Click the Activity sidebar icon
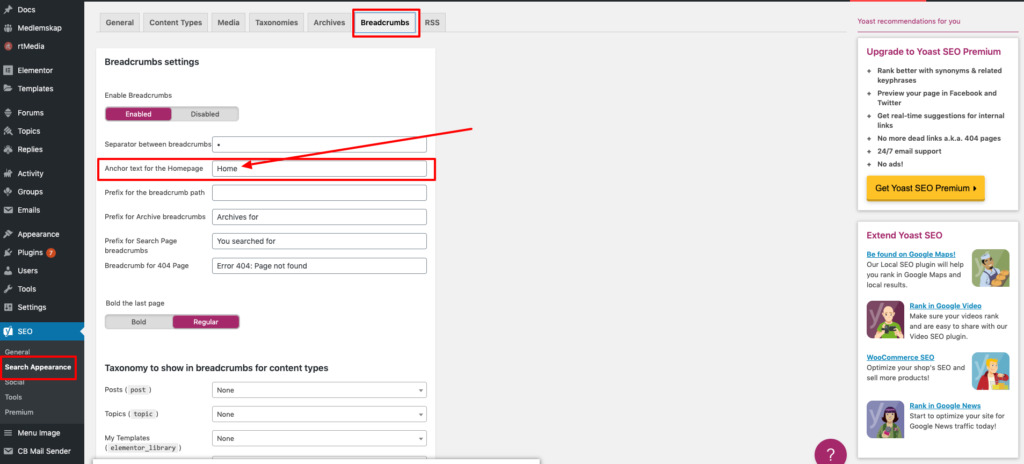Viewport: 1024px width, 464px height. point(8,173)
